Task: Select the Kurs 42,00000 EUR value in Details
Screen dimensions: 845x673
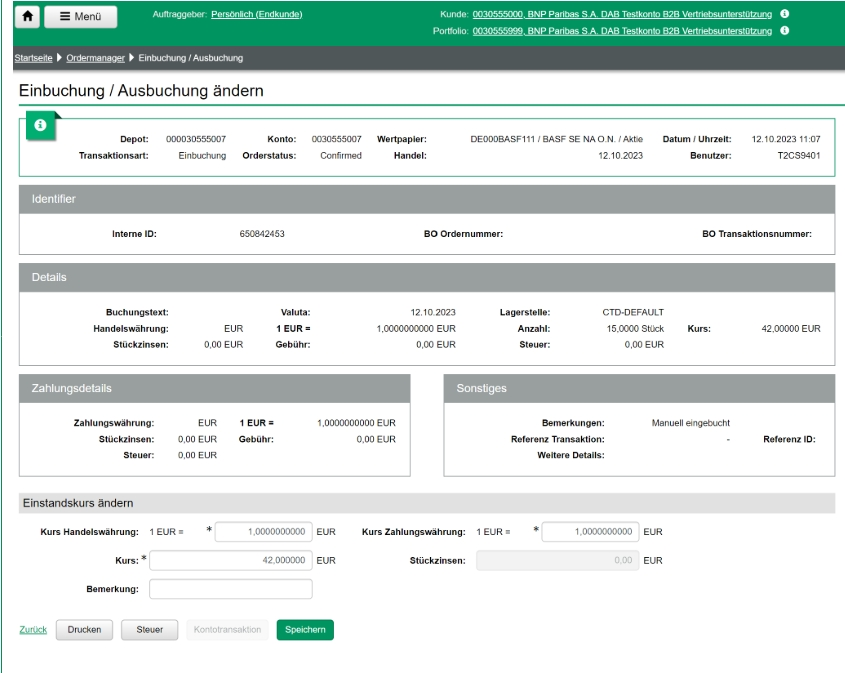Action: [x=791, y=329]
